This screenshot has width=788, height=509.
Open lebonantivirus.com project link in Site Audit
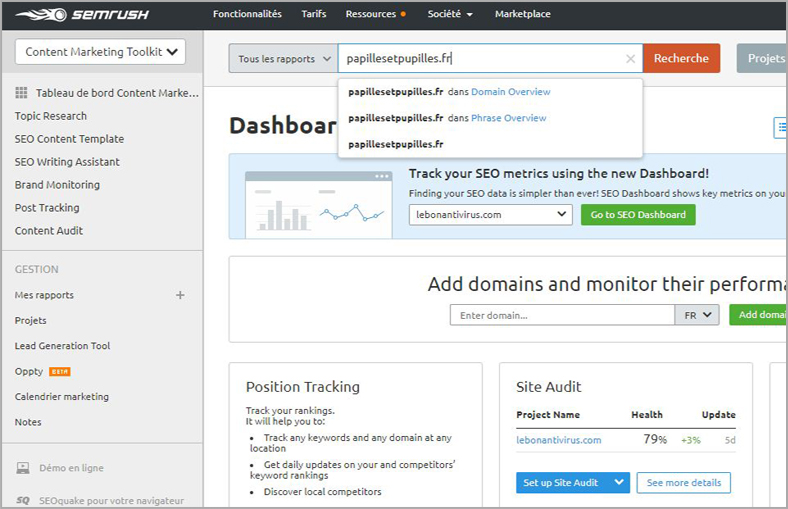click(559, 440)
